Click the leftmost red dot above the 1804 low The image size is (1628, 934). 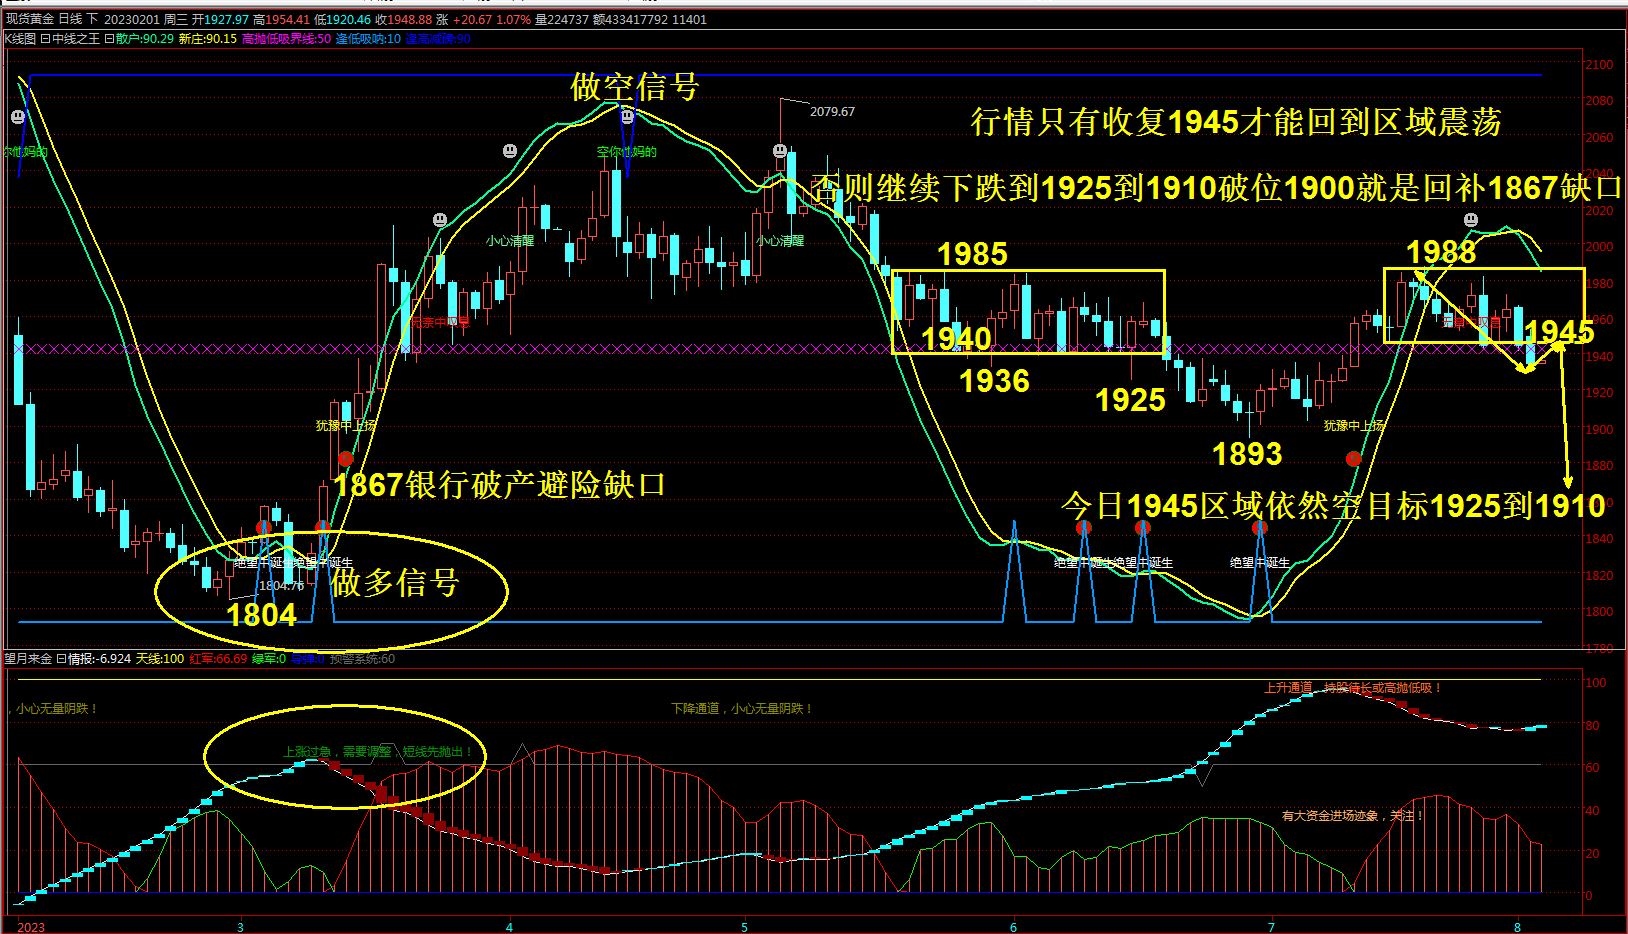[x=263, y=527]
